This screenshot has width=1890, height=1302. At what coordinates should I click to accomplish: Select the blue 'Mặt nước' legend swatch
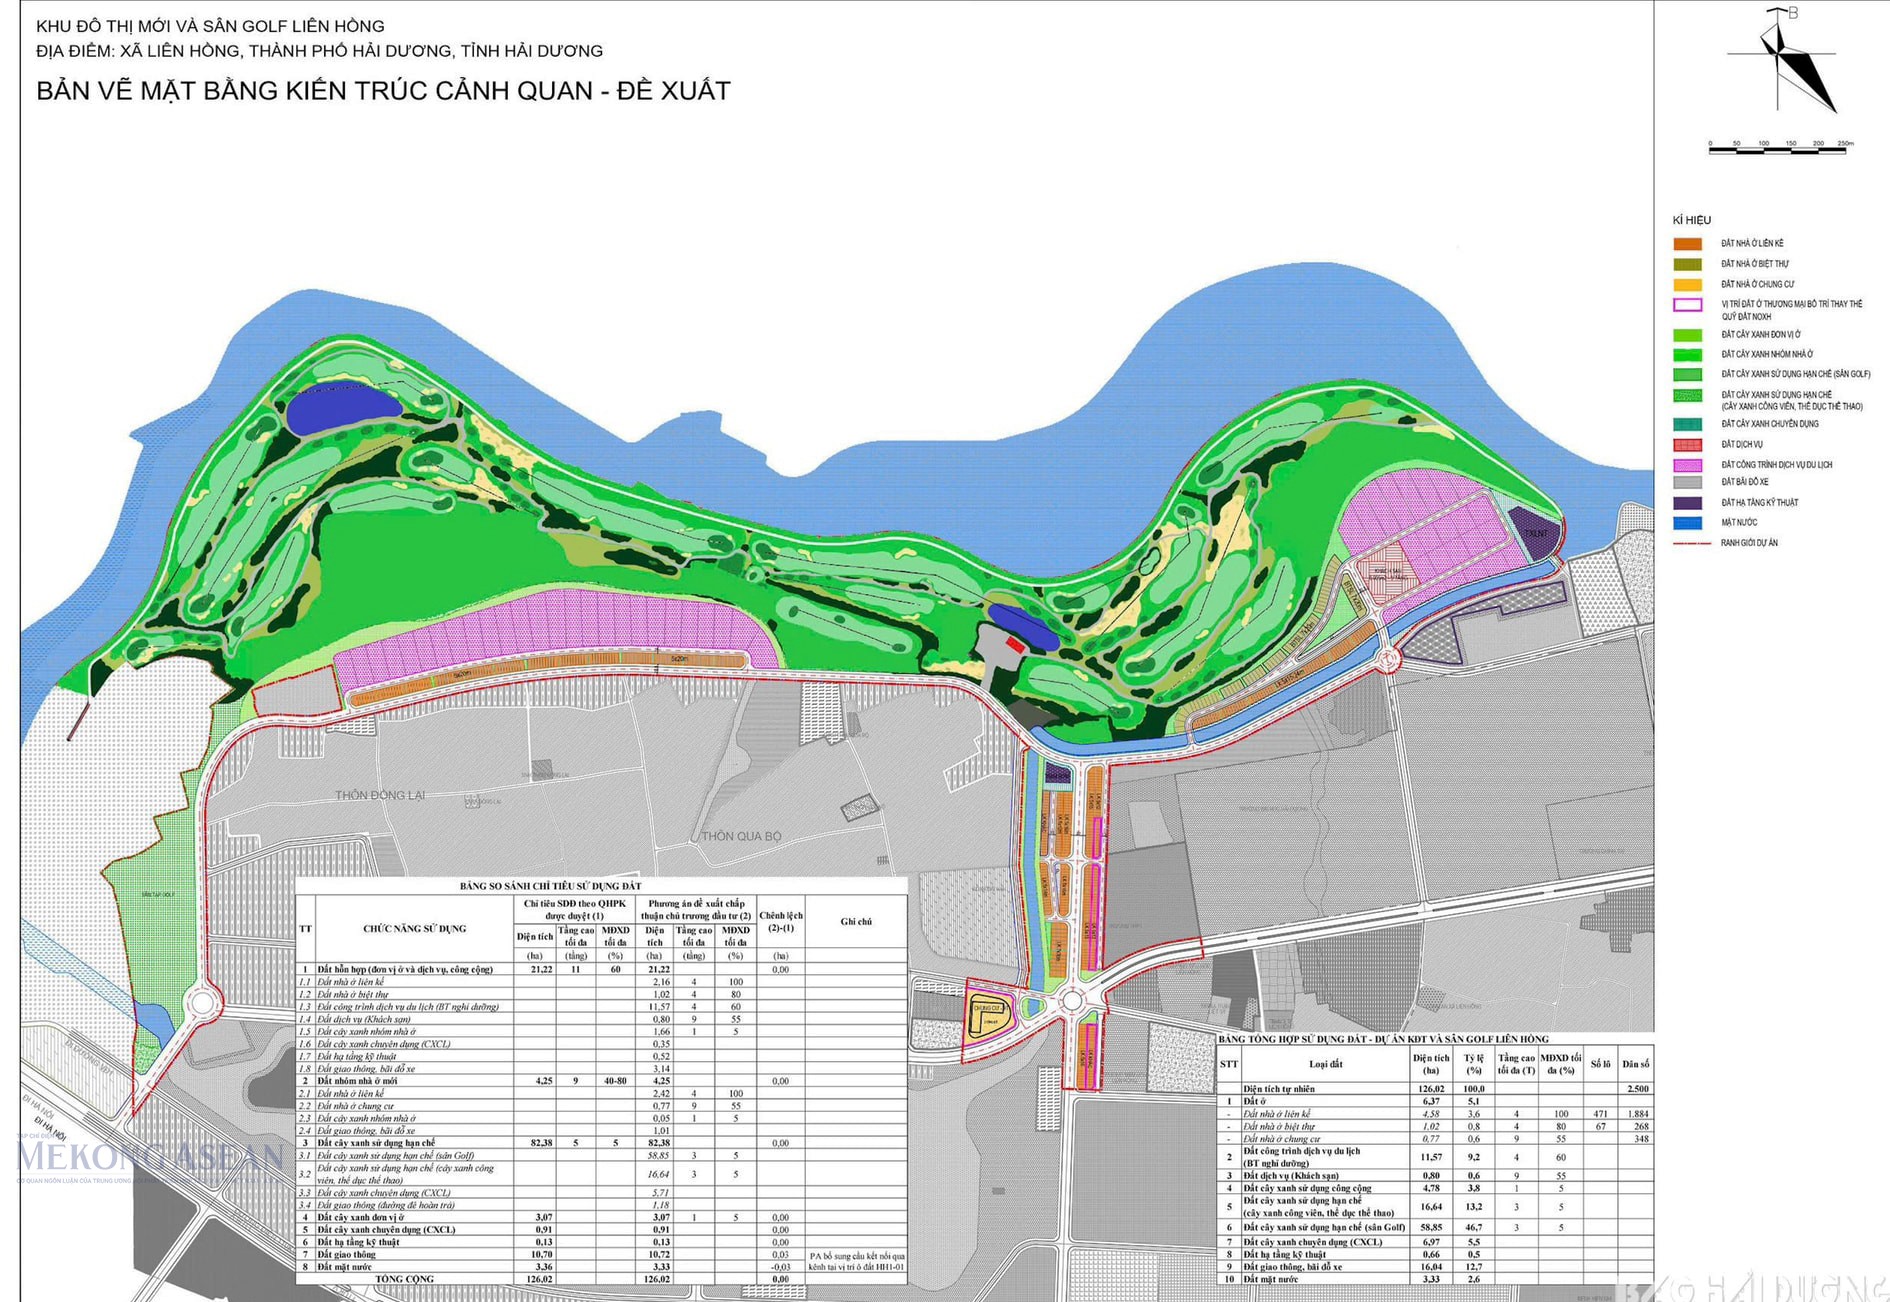(1687, 523)
